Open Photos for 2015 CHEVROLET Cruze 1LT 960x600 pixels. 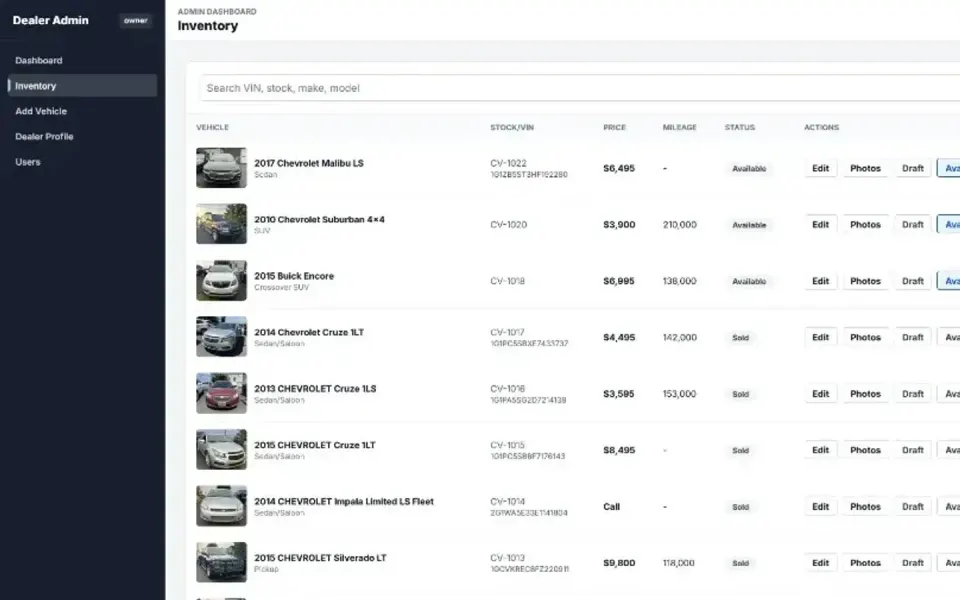tap(865, 450)
